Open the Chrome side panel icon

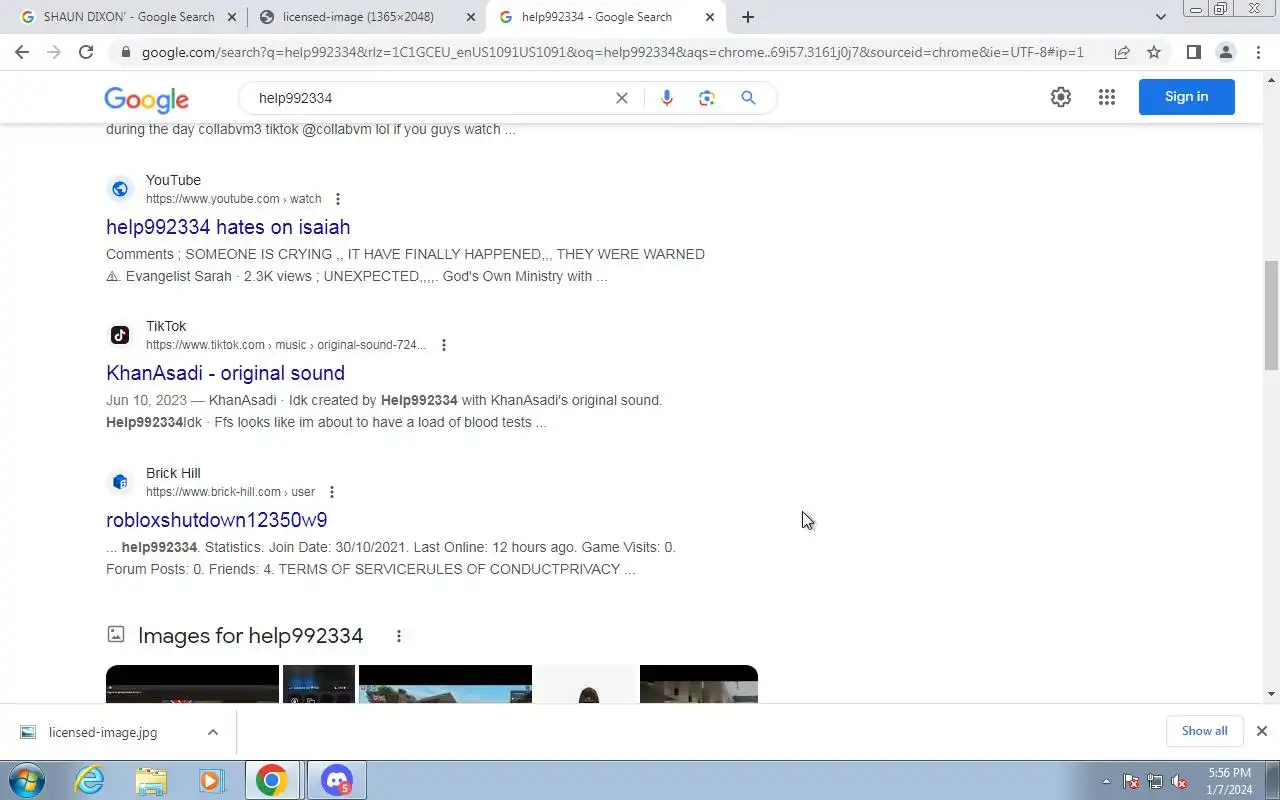[x=1193, y=52]
